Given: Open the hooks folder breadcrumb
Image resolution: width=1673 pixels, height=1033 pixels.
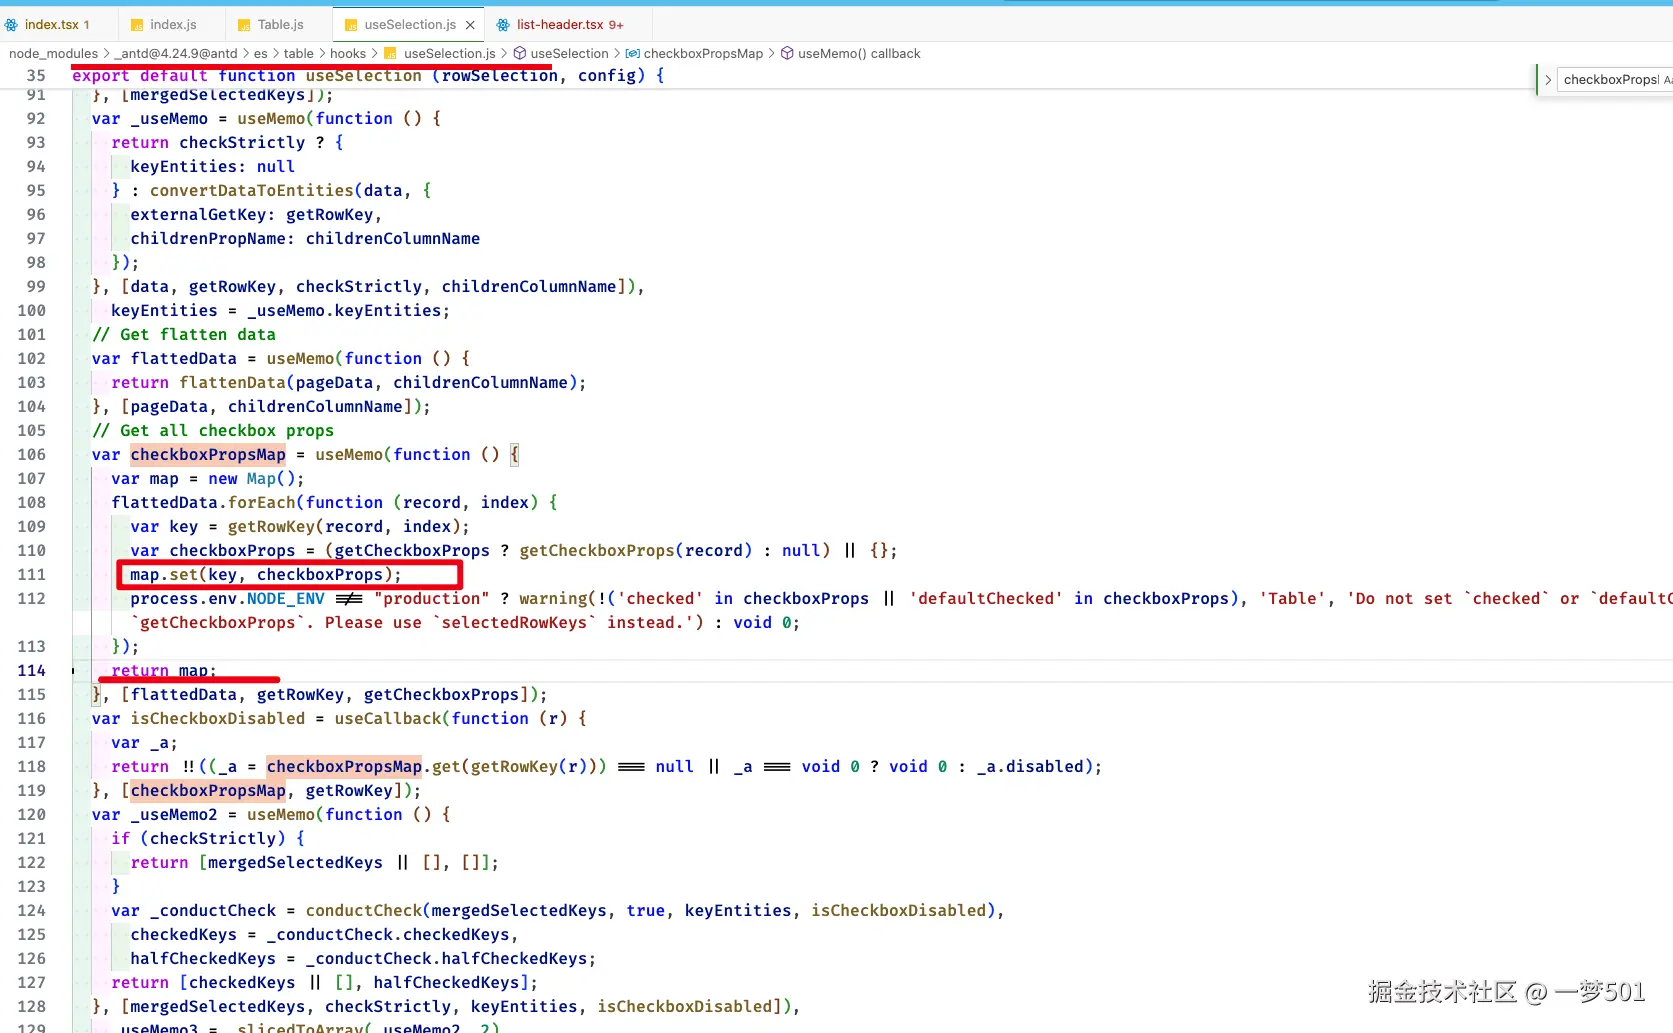Looking at the screenshot, I should point(348,54).
